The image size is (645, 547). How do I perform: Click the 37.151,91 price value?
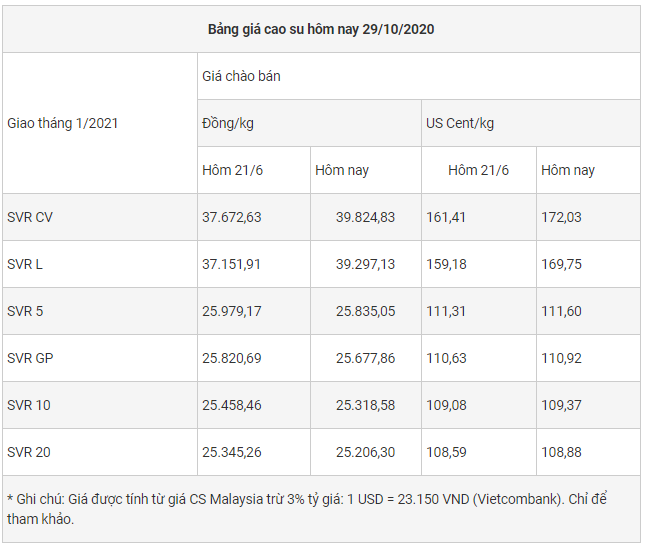(231, 264)
